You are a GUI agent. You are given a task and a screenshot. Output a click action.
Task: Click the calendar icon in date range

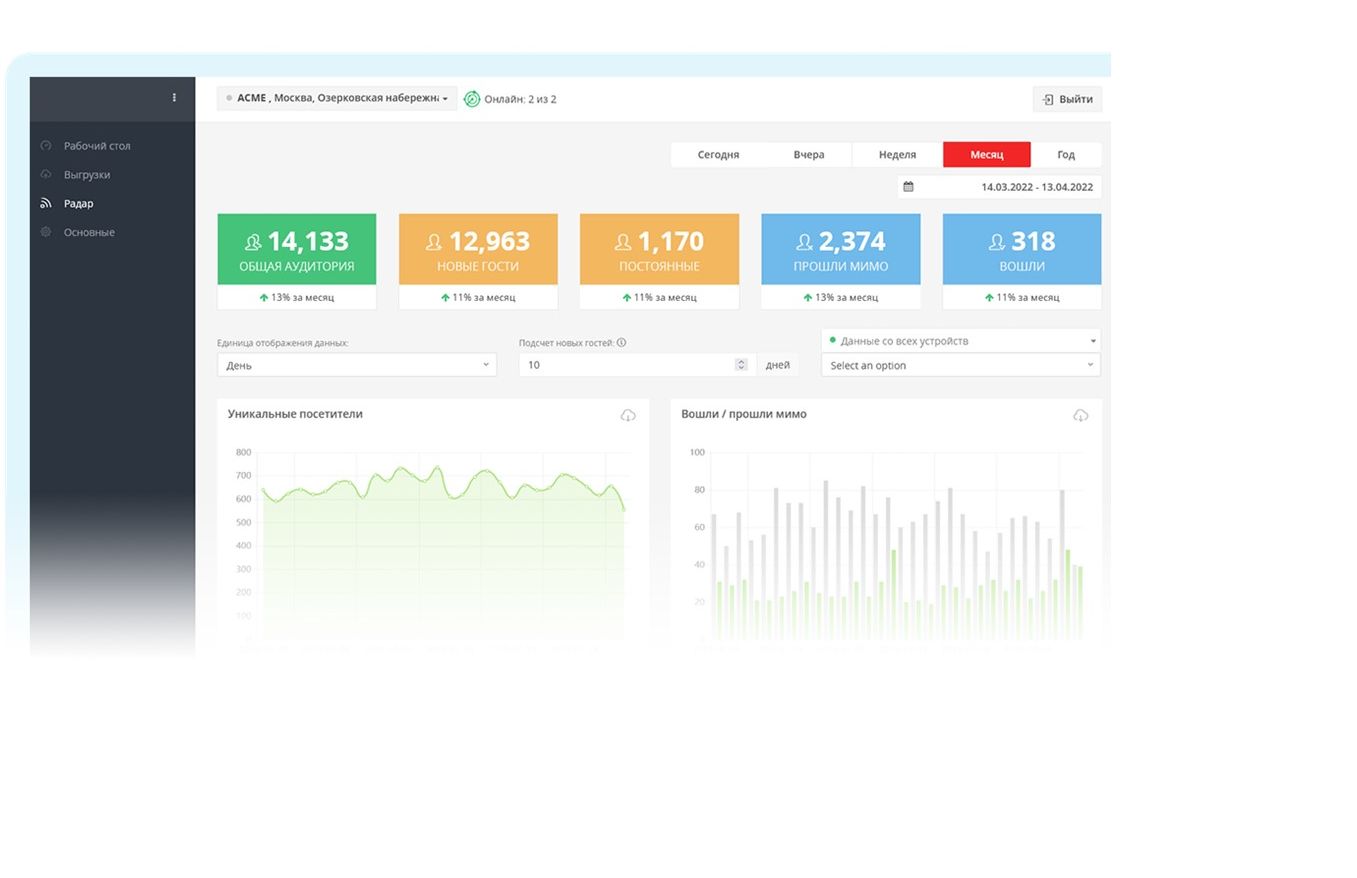coord(908,186)
